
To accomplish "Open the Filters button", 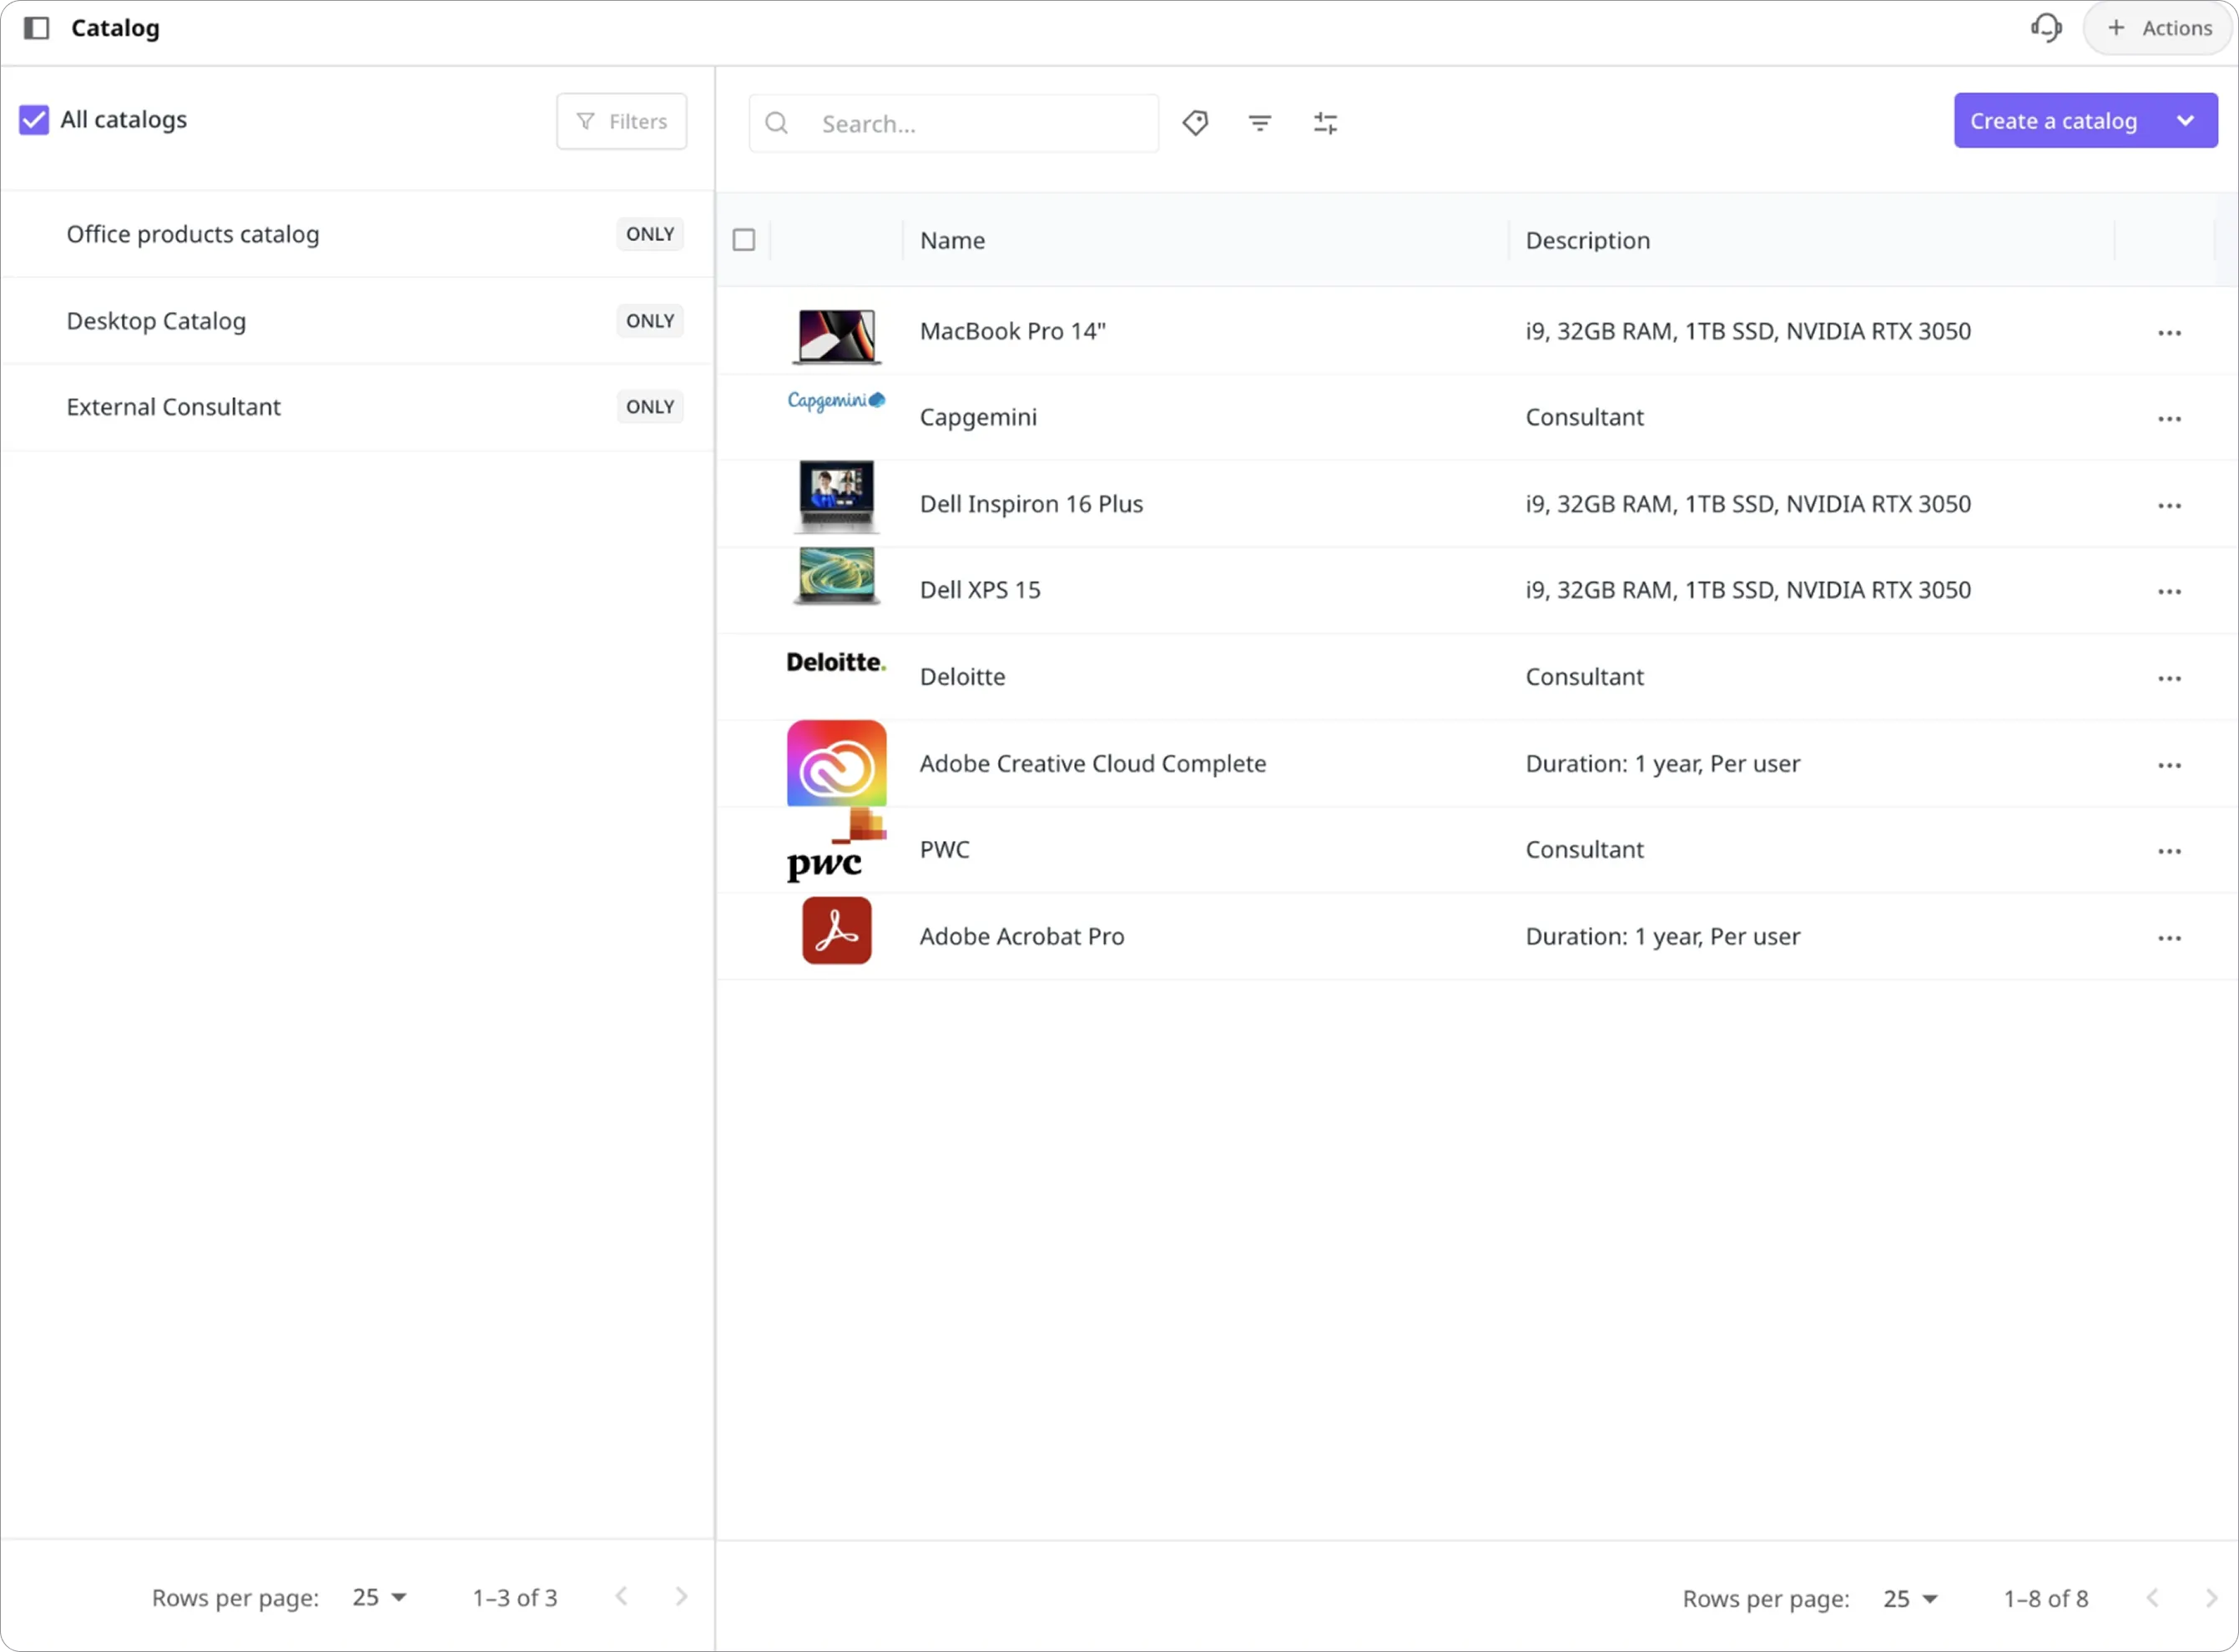I will (621, 122).
